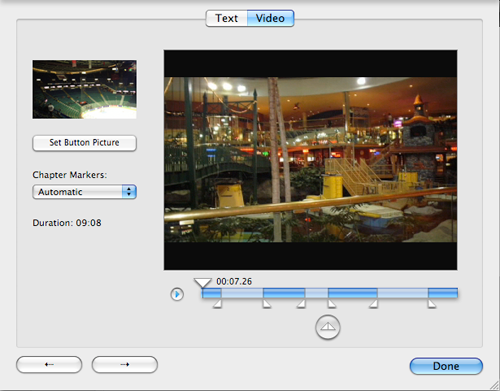
Task: Click the dropdown arrows on the Chapter Markers popup
Action: click(129, 192)
